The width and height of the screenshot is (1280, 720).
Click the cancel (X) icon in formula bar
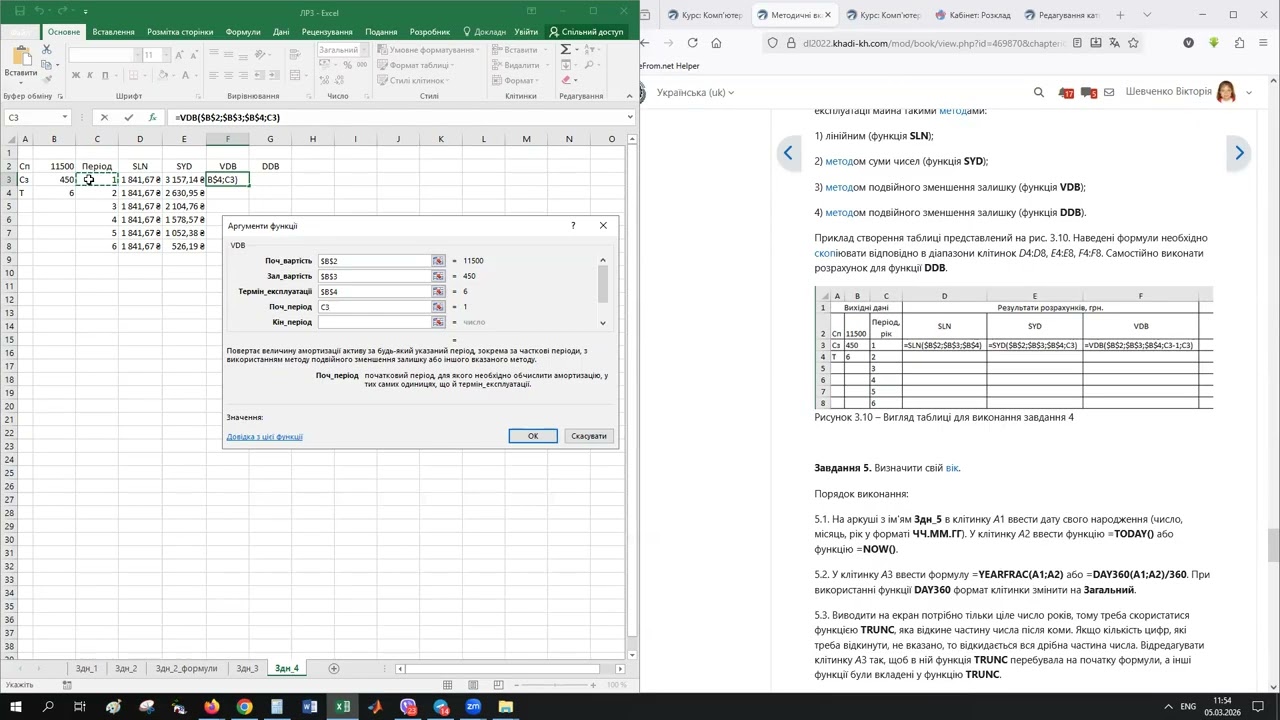point(104,117)
